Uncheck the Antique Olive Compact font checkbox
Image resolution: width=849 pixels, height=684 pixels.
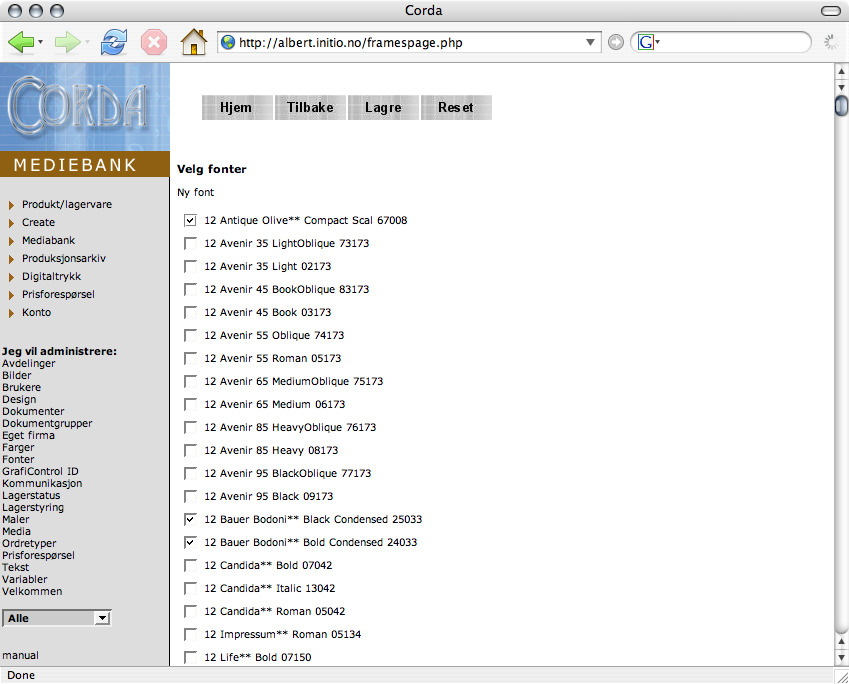190,220
